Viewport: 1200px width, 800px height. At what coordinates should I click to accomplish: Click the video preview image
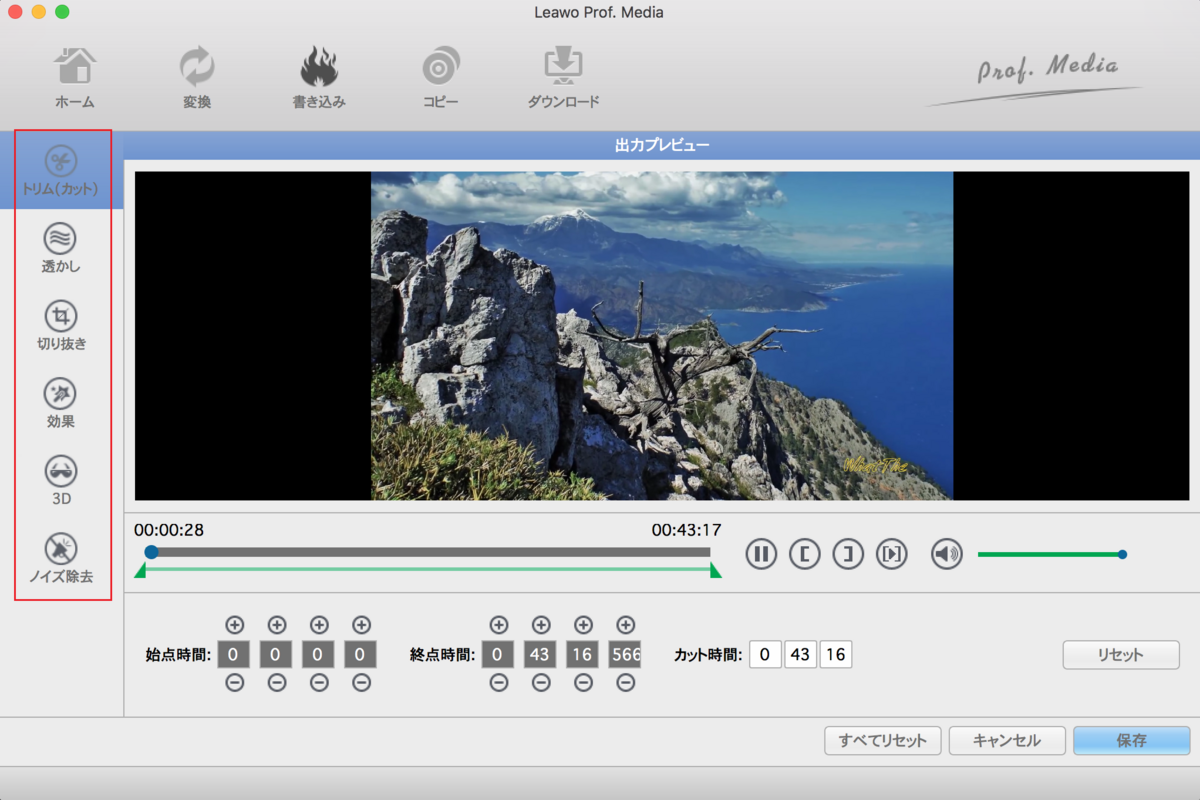662,335
